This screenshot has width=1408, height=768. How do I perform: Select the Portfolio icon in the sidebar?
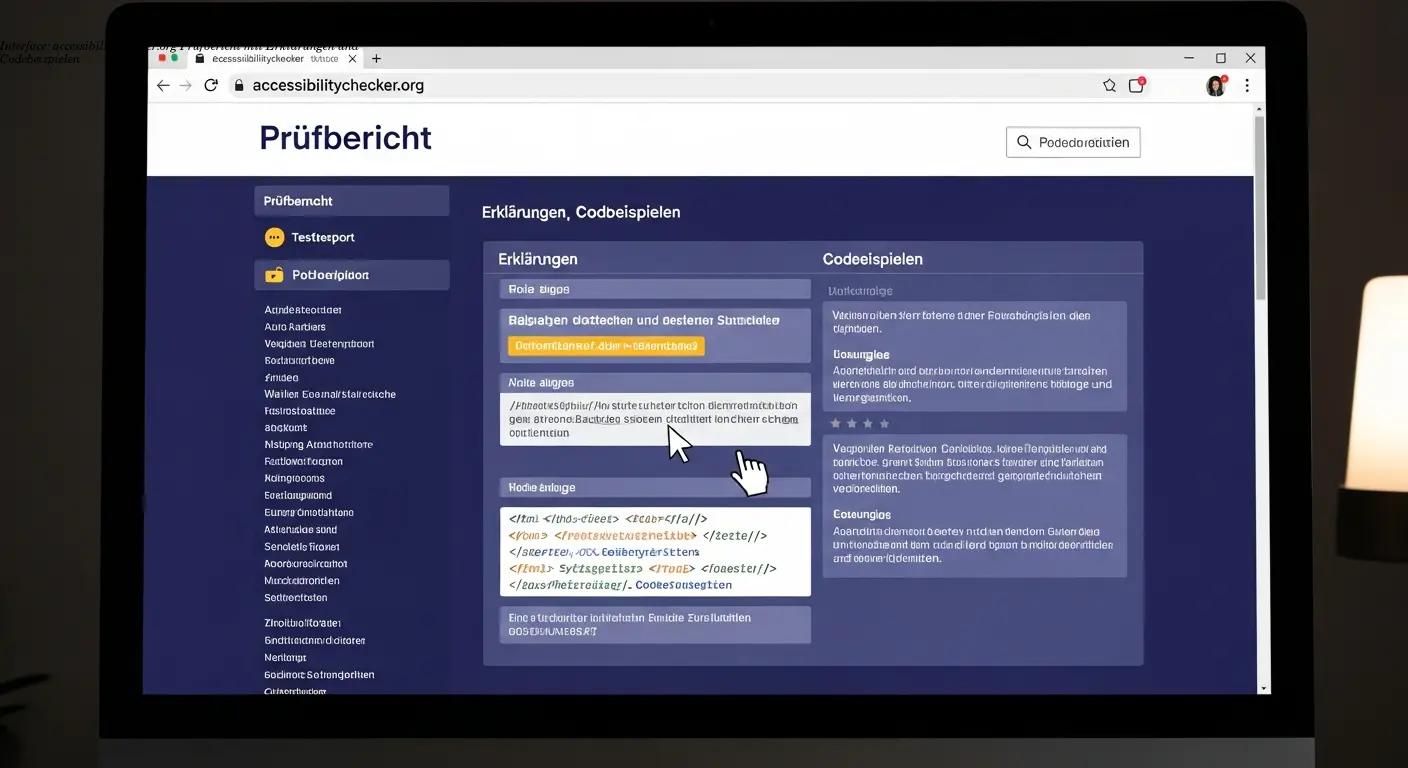pos(273,274)
